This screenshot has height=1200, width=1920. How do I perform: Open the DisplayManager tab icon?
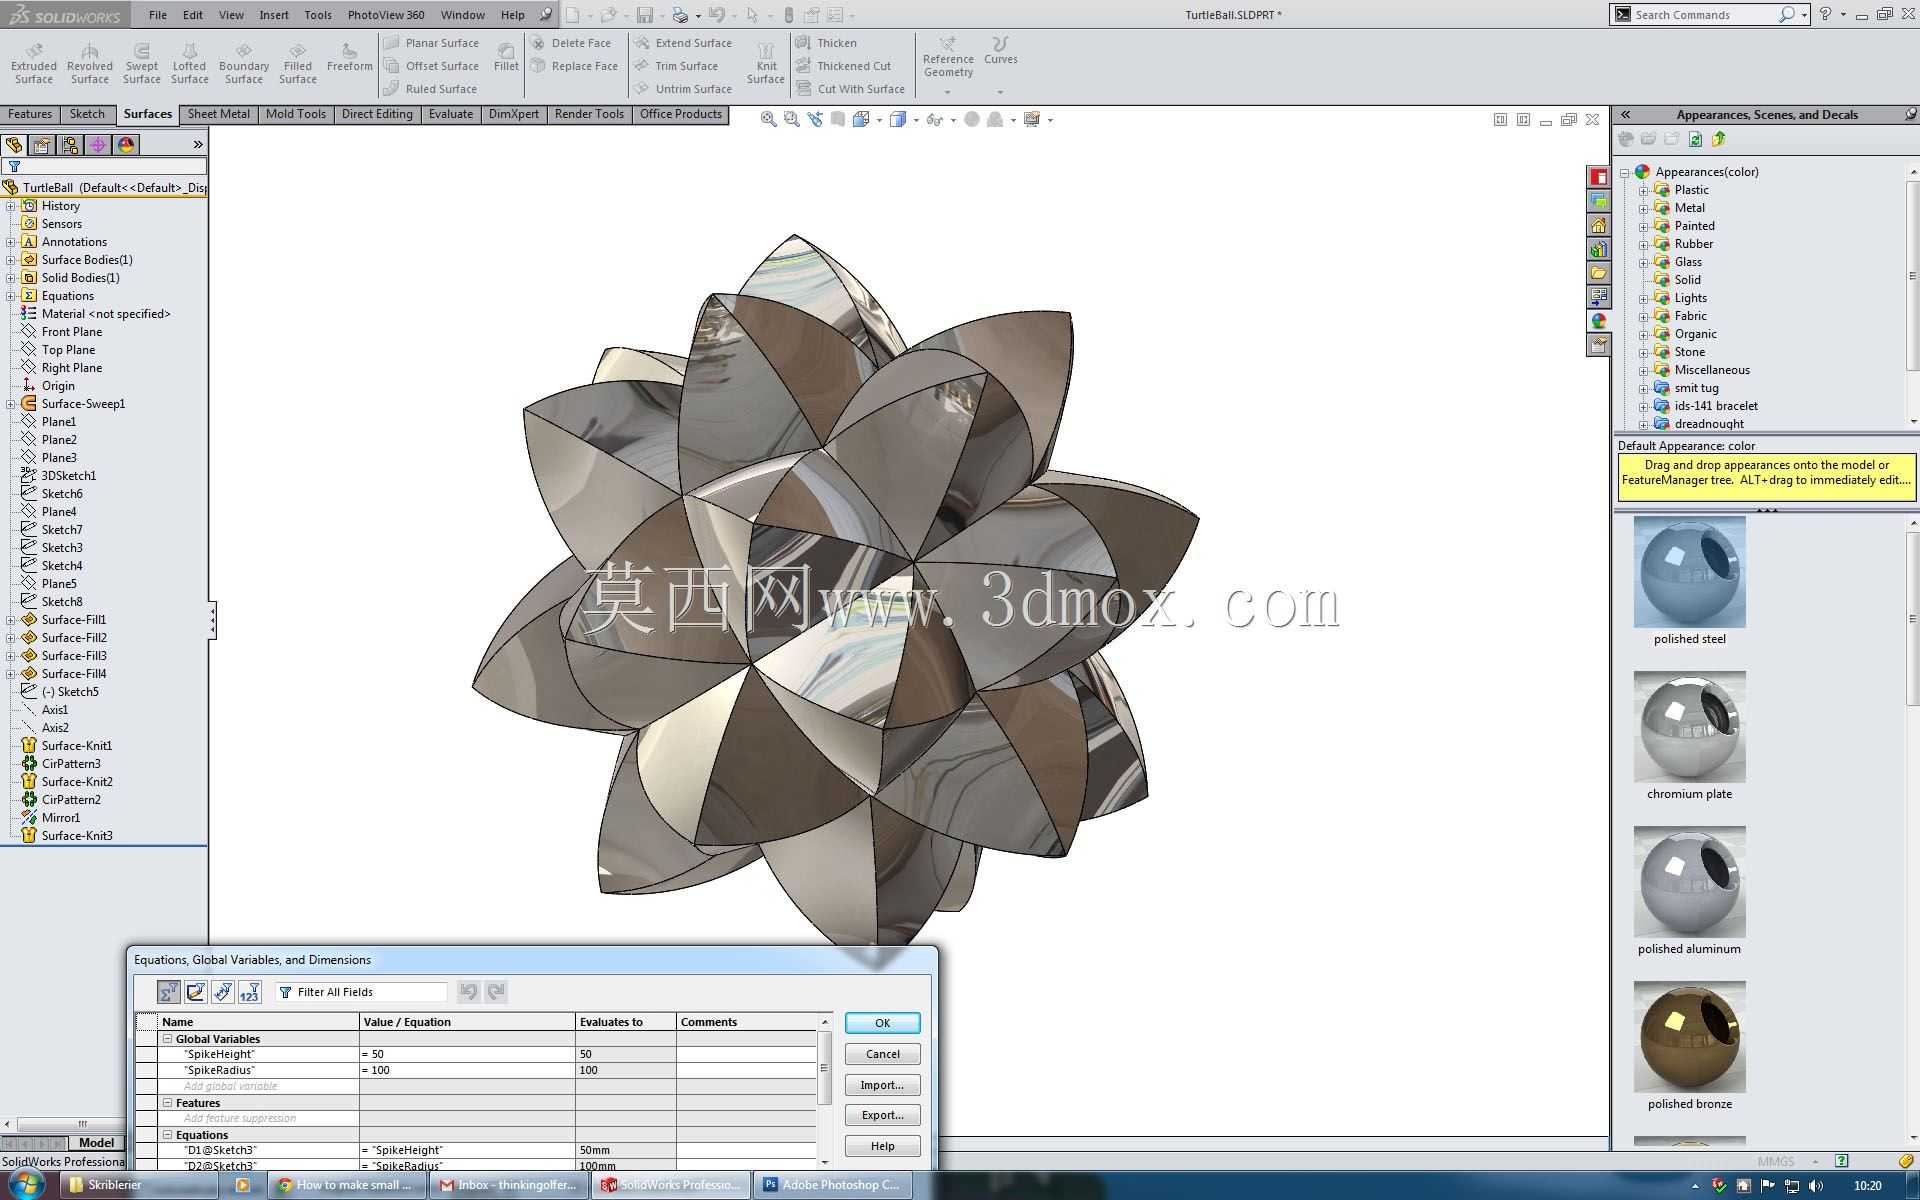click(x=126, y=145)
